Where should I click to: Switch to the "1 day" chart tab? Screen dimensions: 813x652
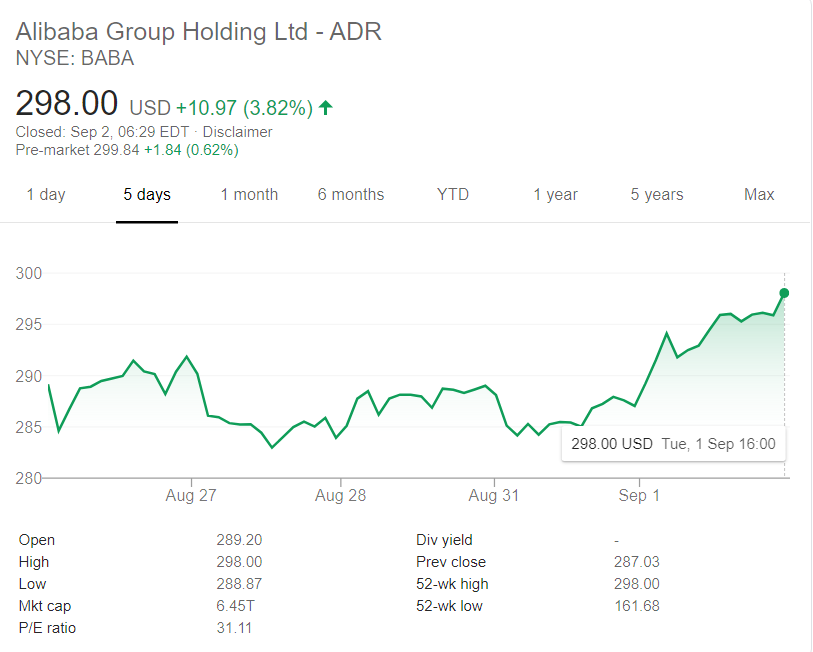(45, 194)
